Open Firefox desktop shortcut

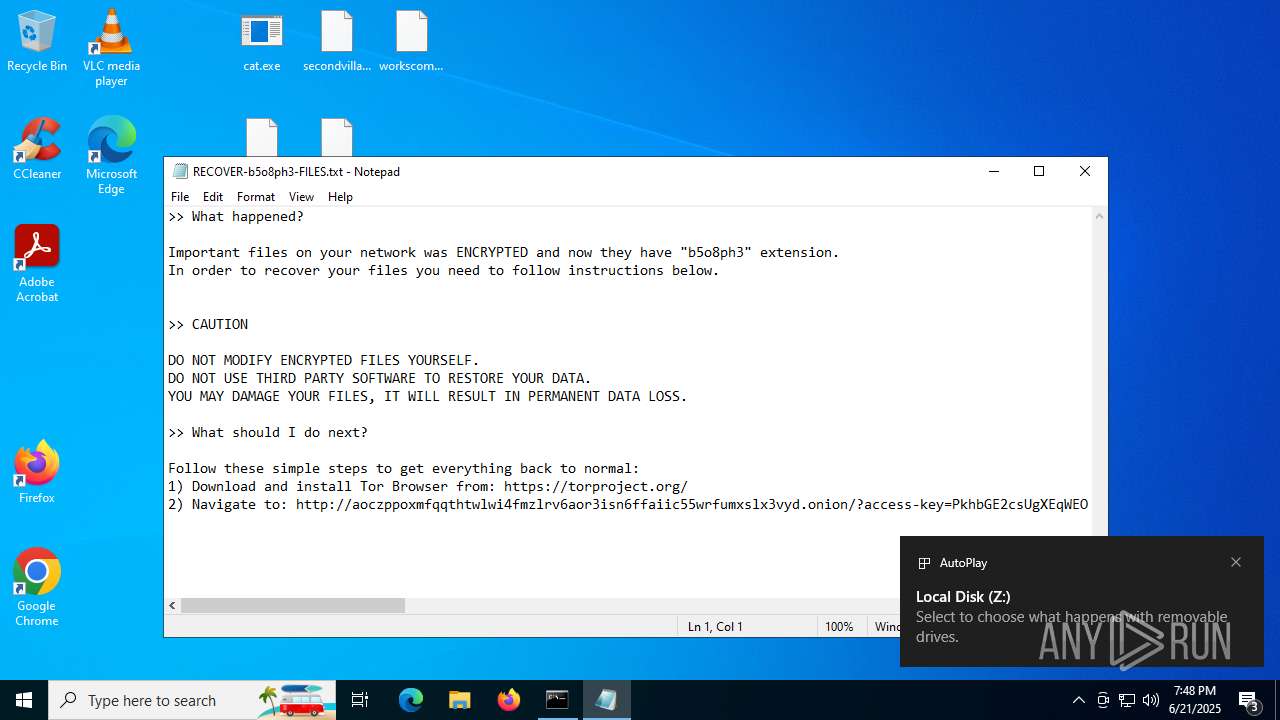click(x=37, y=472)
